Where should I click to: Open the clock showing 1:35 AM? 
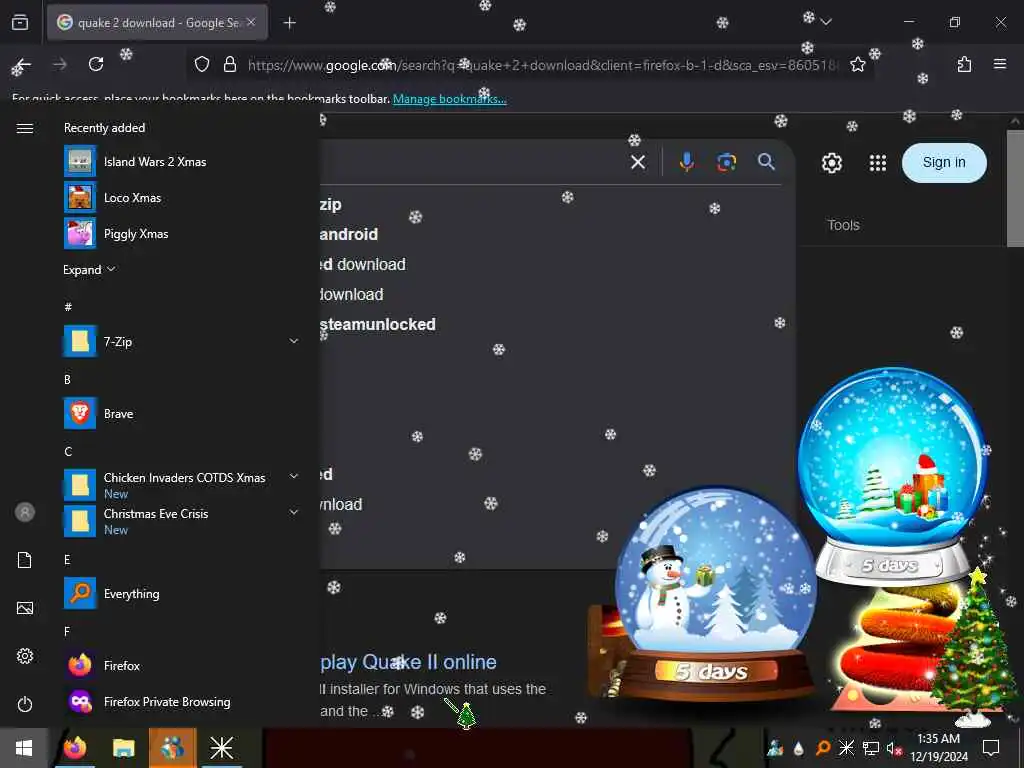[938, 748]
